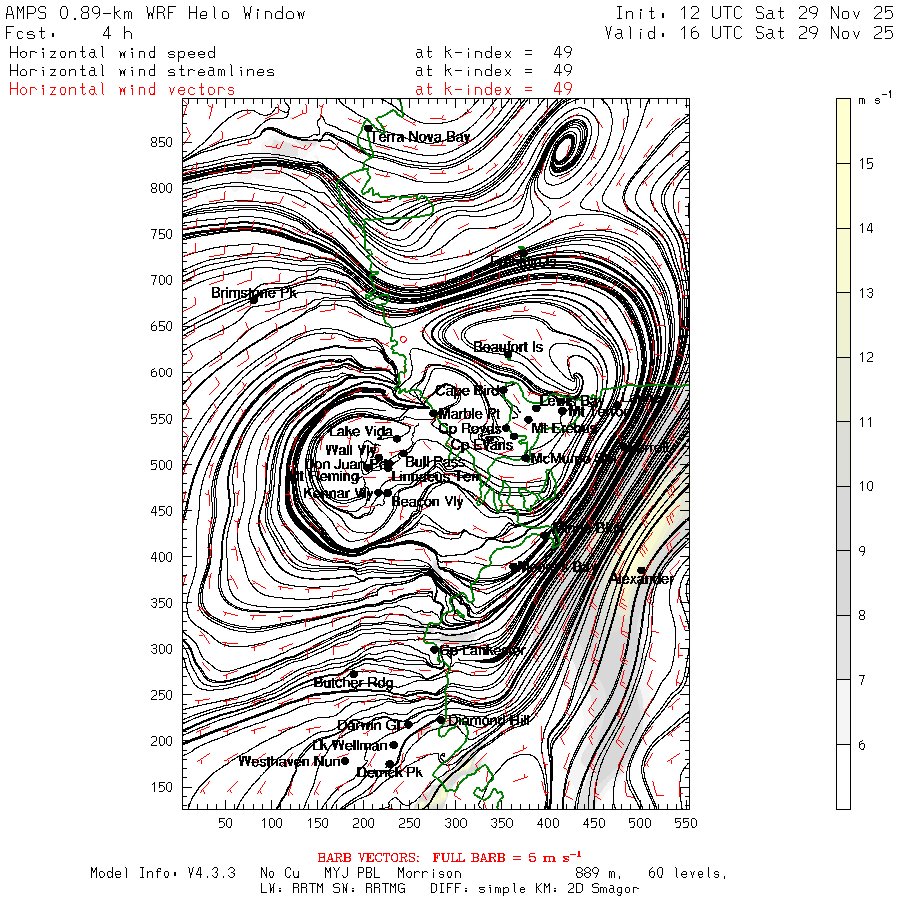Select the Lake Vida label
The width and height of the screenshot is (900, 900).
pos(361,431)
